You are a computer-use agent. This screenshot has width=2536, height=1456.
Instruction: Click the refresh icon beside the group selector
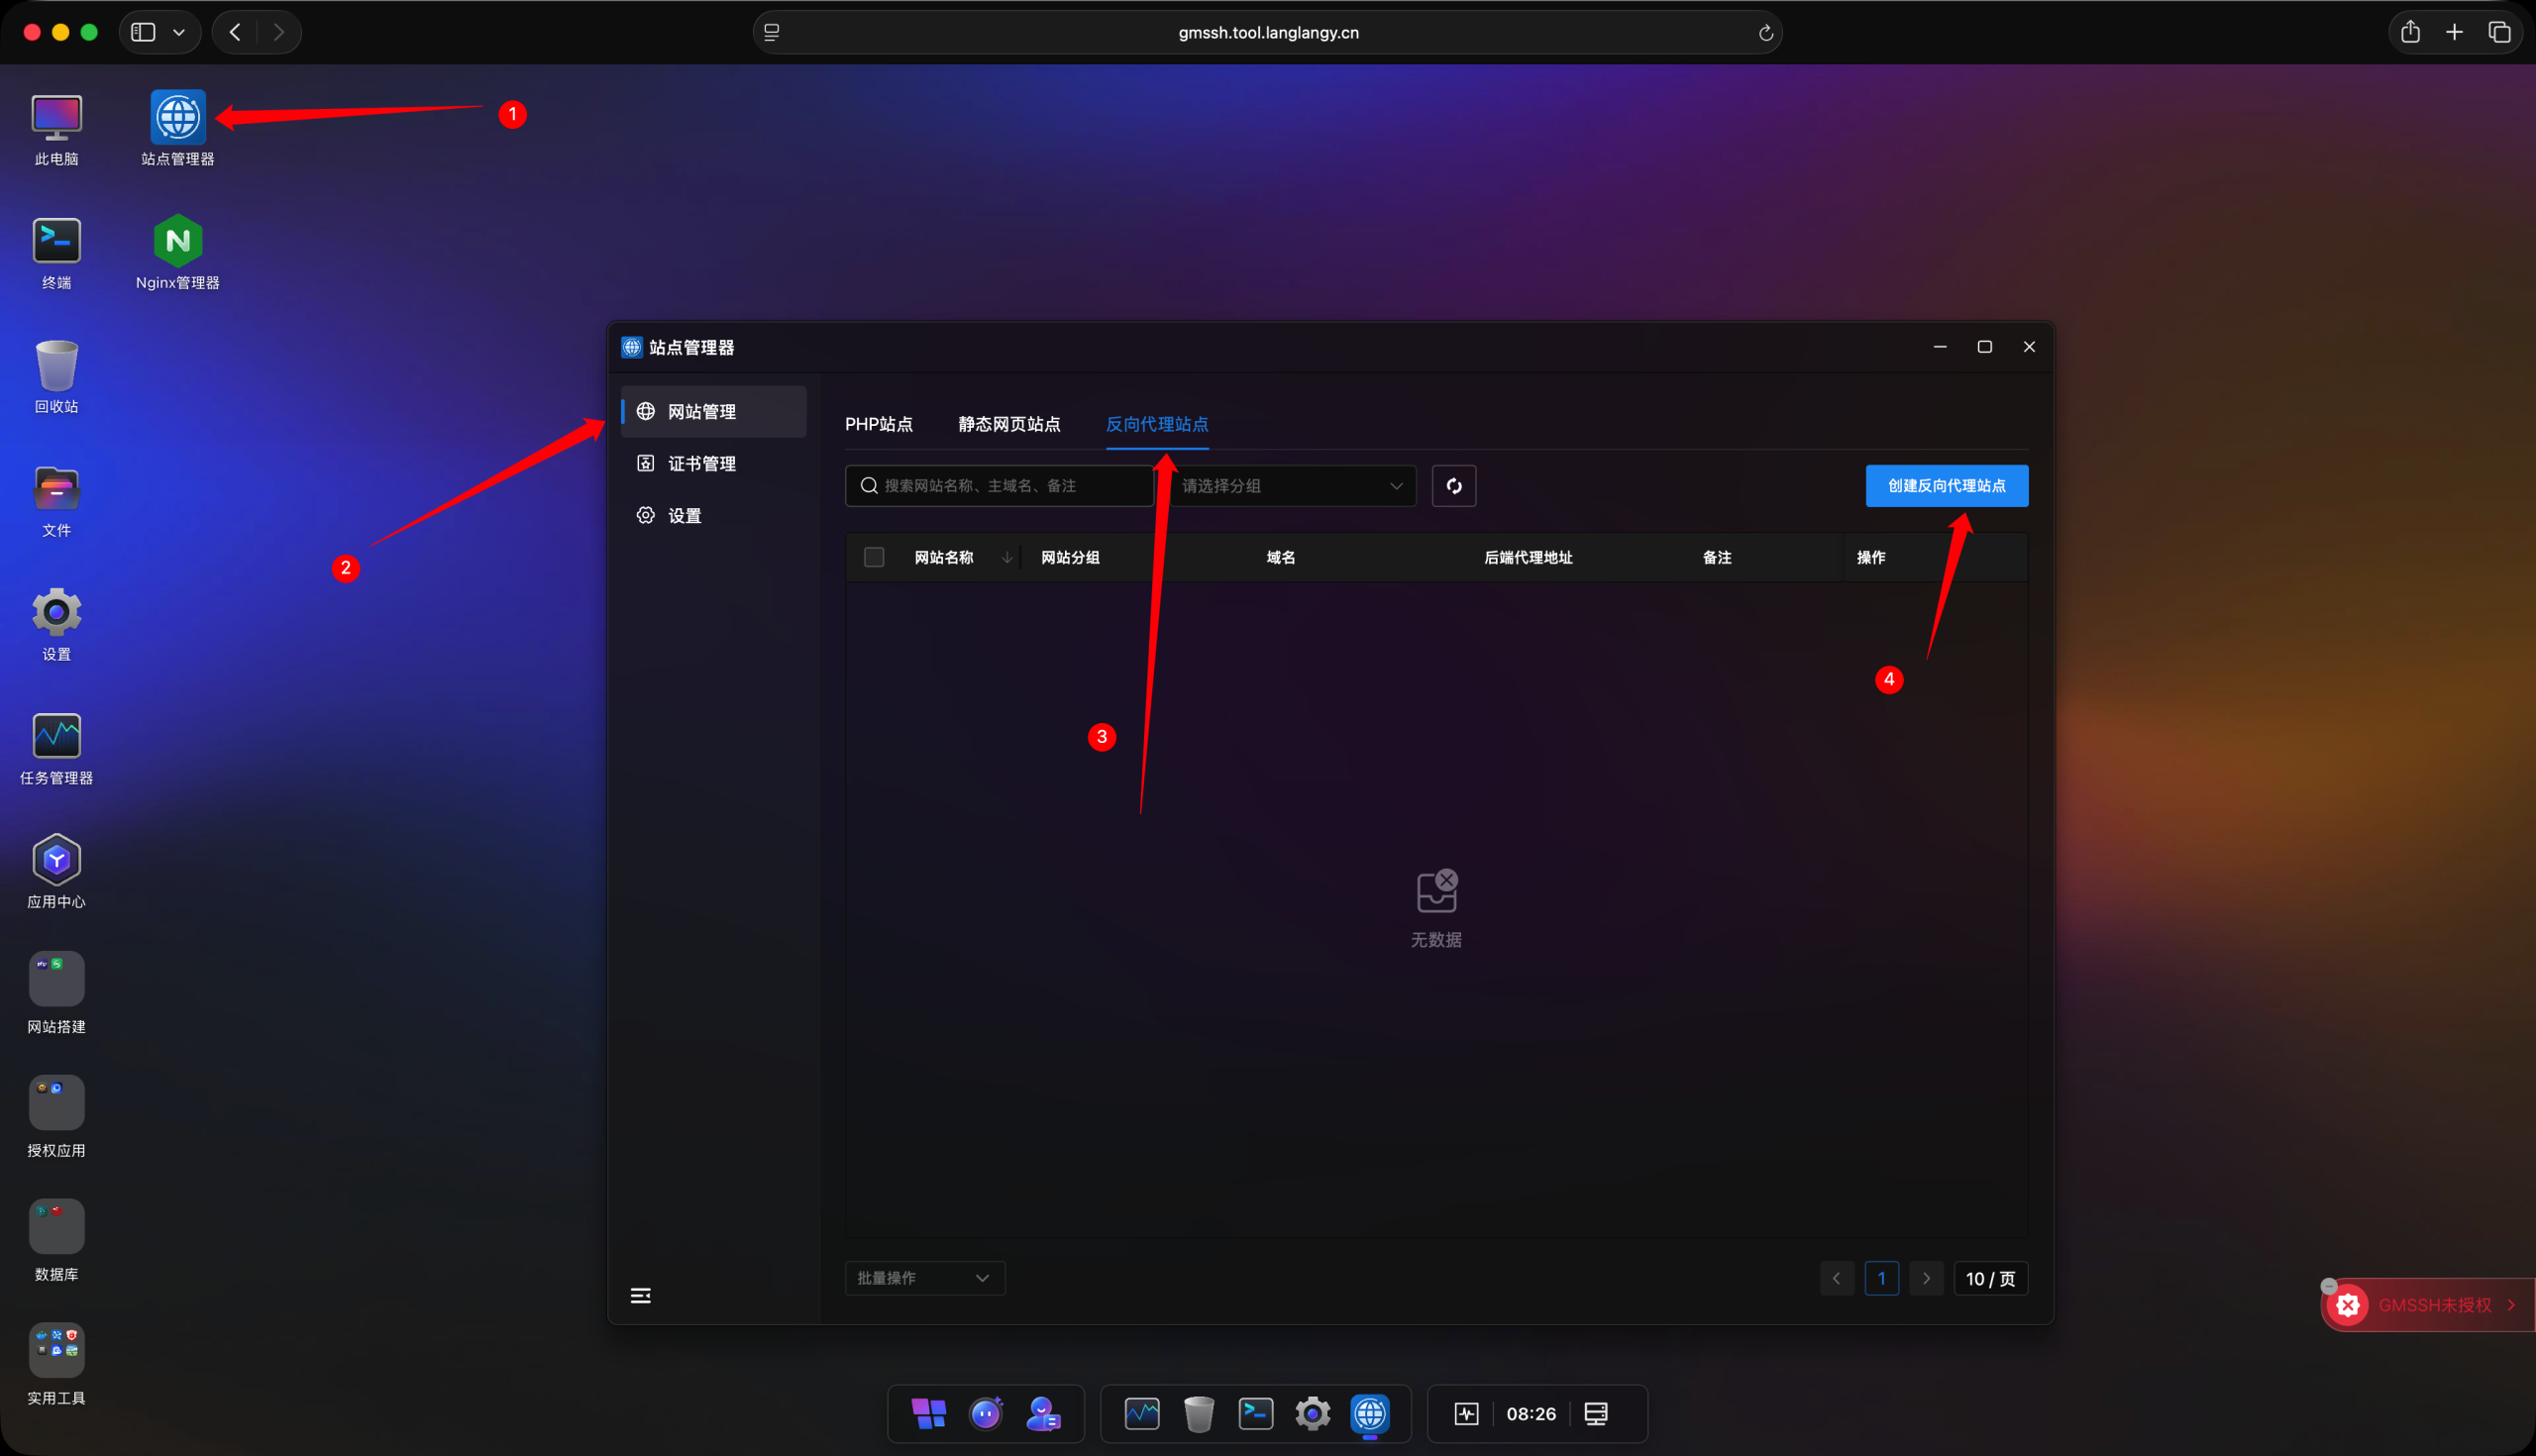[1453, 486]
